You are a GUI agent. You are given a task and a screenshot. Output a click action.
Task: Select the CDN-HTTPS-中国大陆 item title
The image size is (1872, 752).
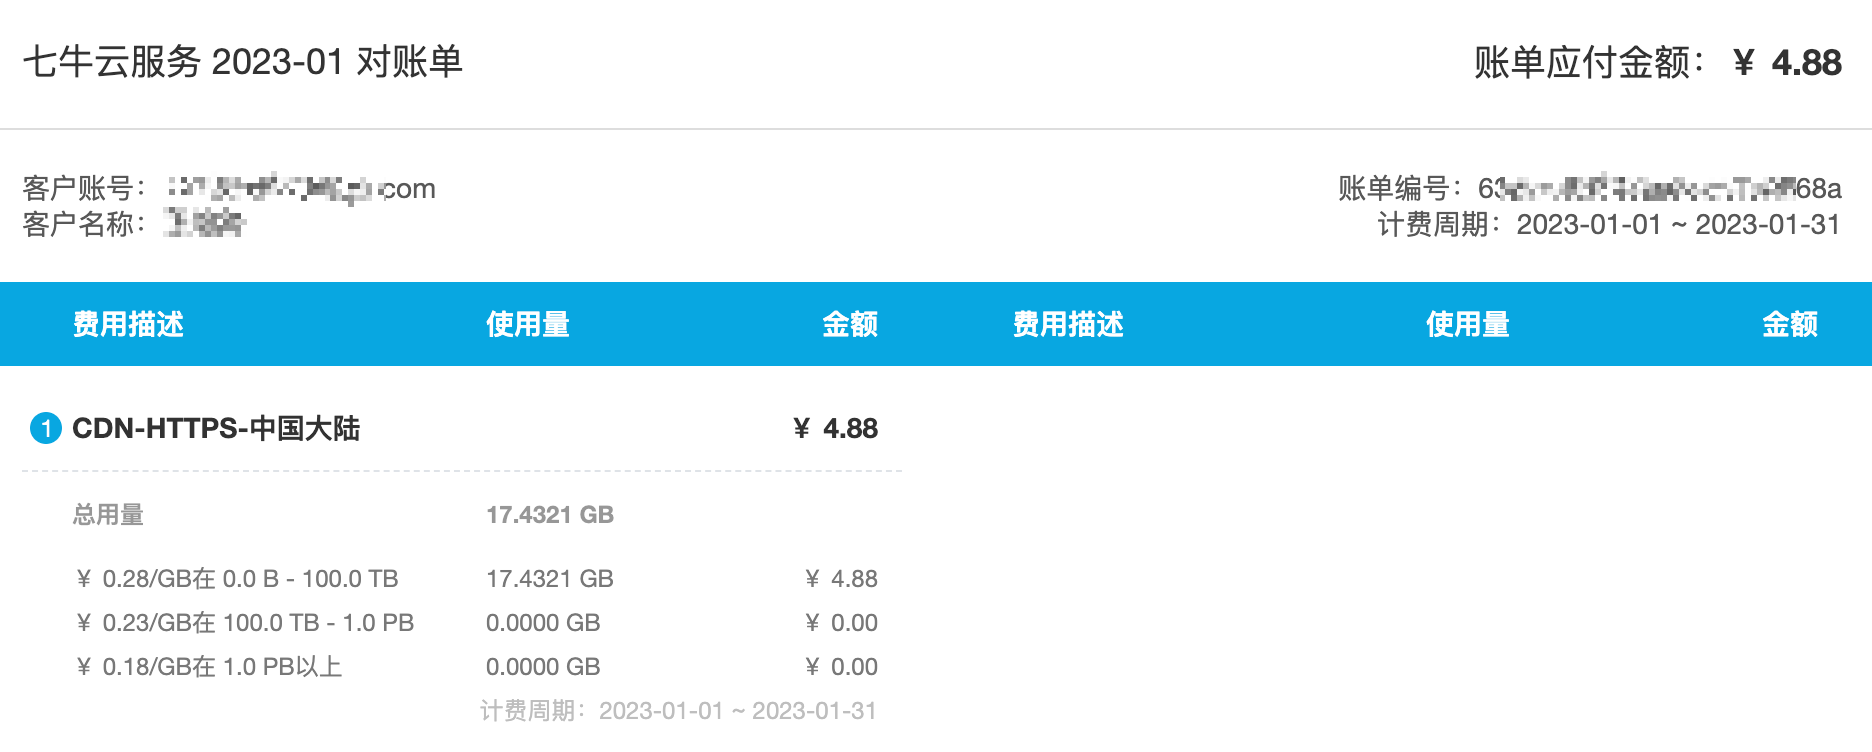click(x=216, y=428)
